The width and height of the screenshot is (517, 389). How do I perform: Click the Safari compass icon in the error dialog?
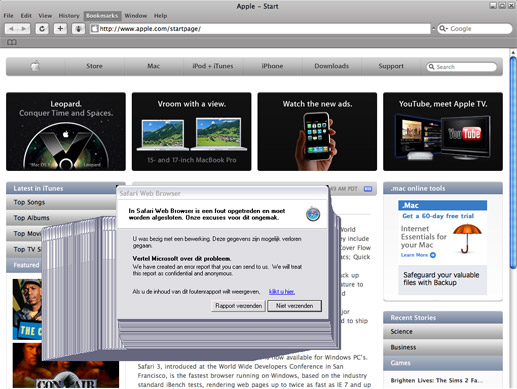click(313, 214)
